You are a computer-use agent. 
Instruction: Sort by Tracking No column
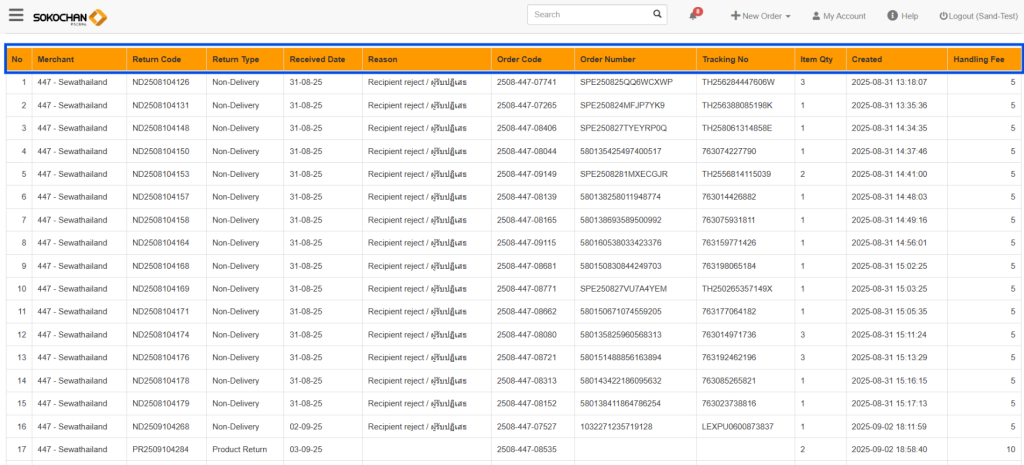pos(725,59)
